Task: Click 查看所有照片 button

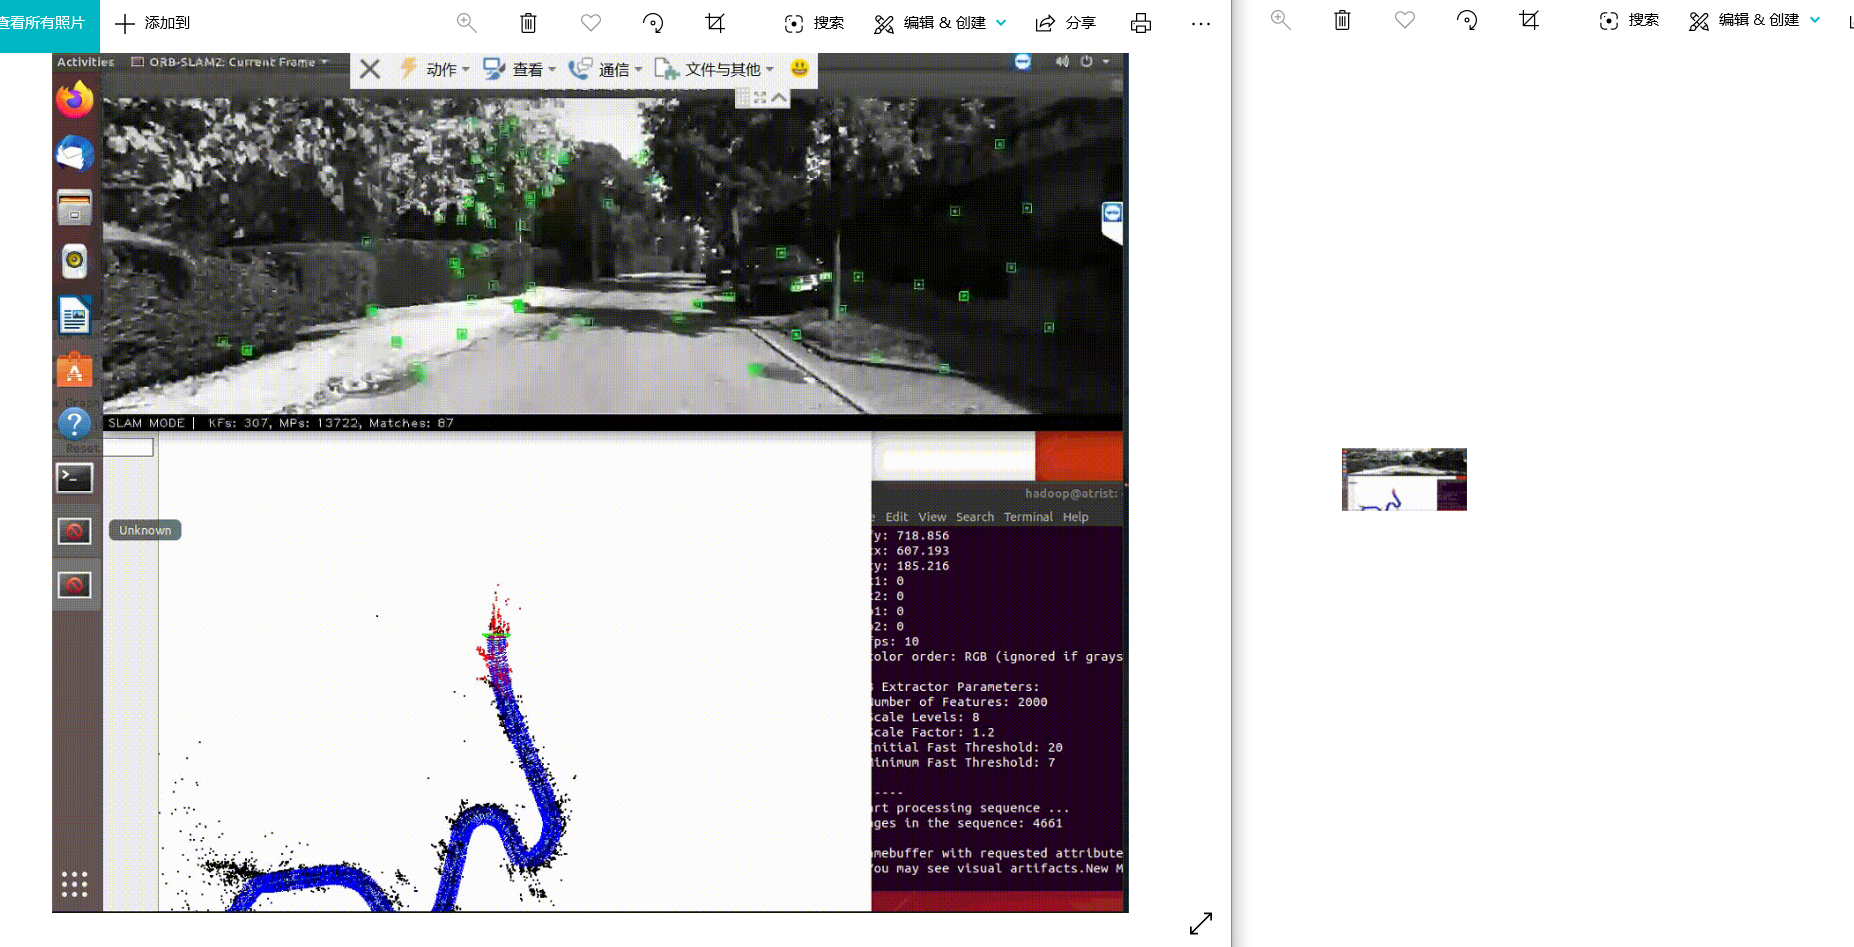Action: [43, 23]
